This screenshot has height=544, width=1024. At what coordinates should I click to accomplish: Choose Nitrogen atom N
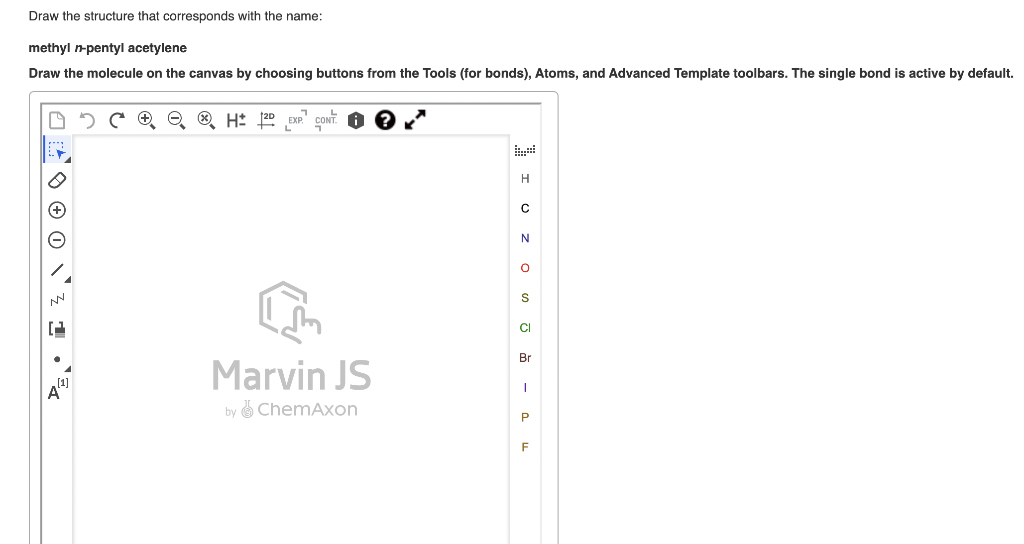pyautogui.click(x=525, y=238)
